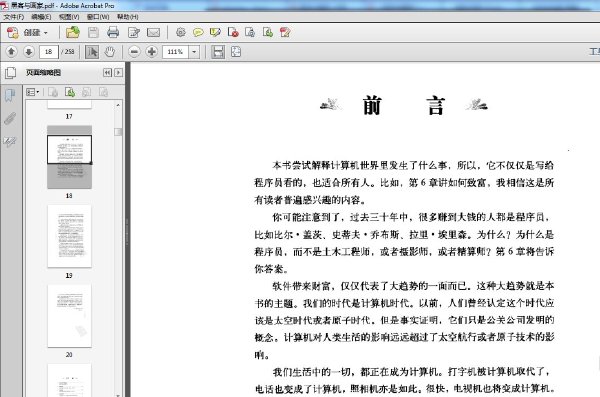Click the 前言 heading in the document

404,105
